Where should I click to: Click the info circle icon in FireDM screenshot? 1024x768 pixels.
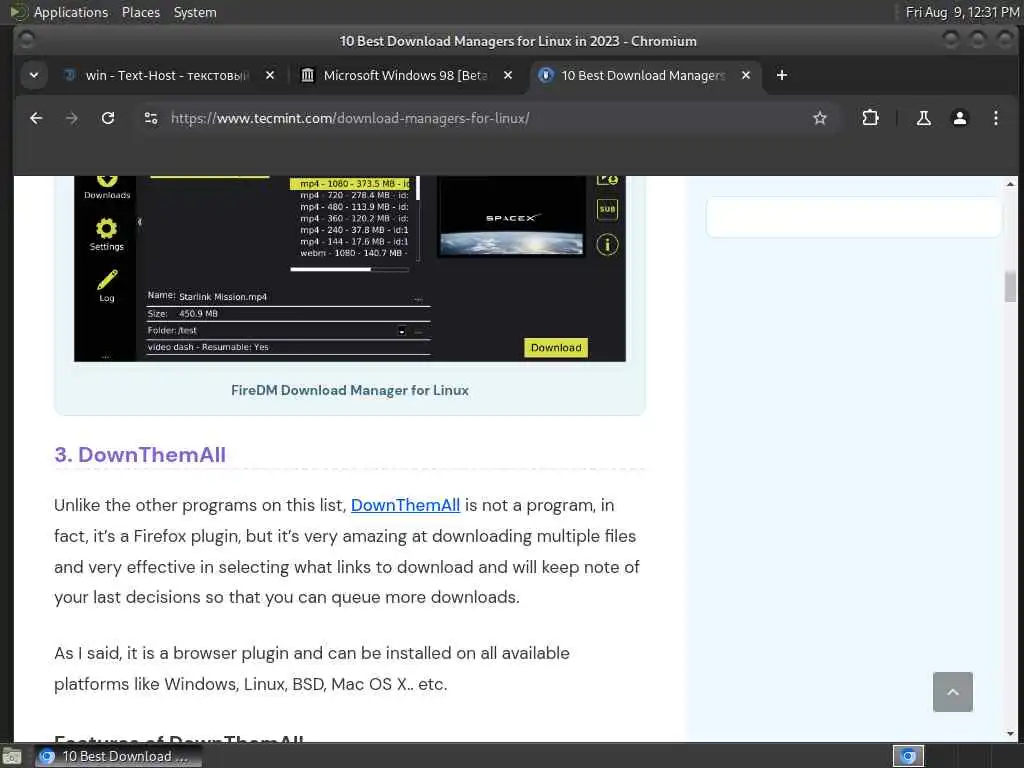[607, 245]
